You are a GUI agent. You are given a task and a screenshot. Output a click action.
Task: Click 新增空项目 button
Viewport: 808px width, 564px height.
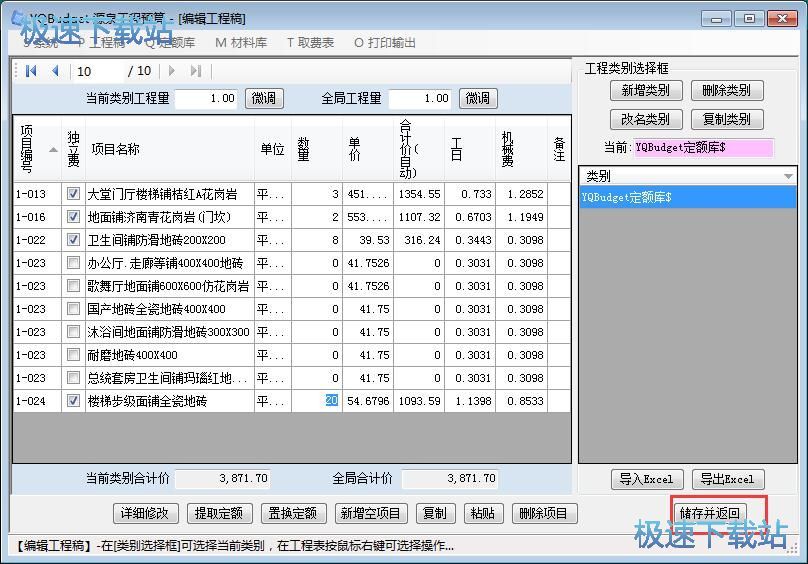point(371,513)
